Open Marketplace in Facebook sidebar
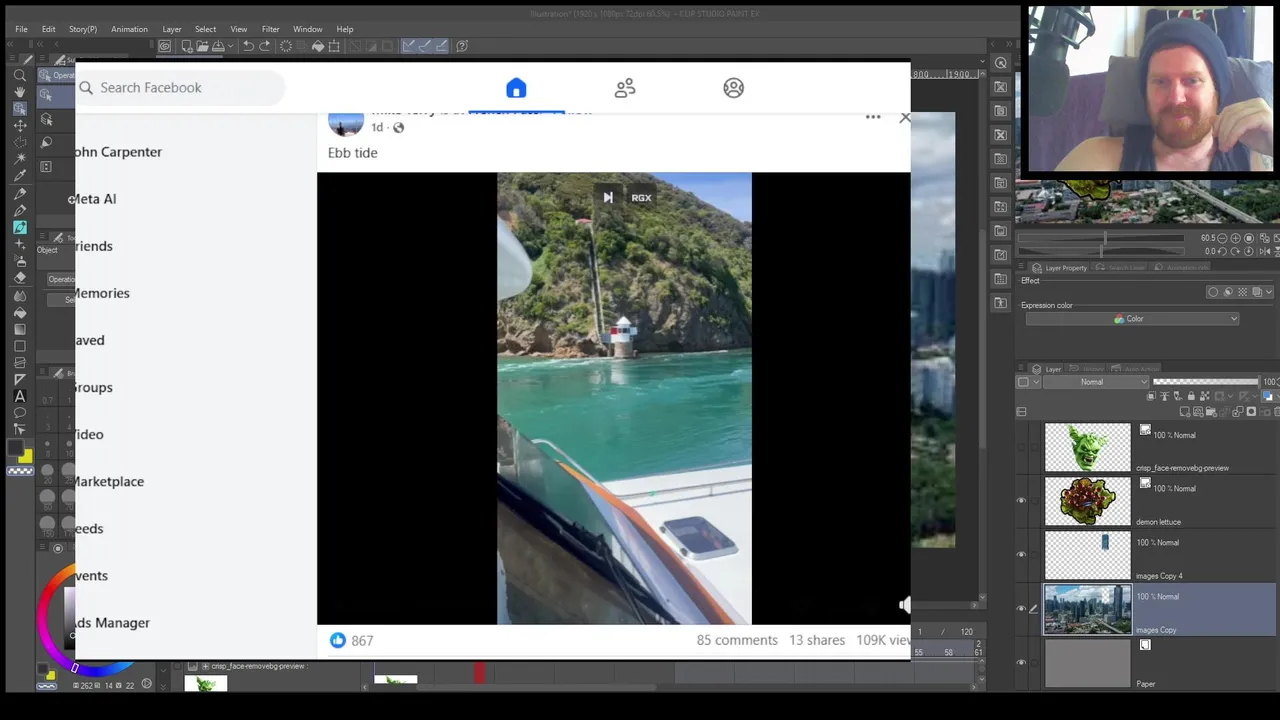This screenshot has height=720, width=1280. (108, 481)
